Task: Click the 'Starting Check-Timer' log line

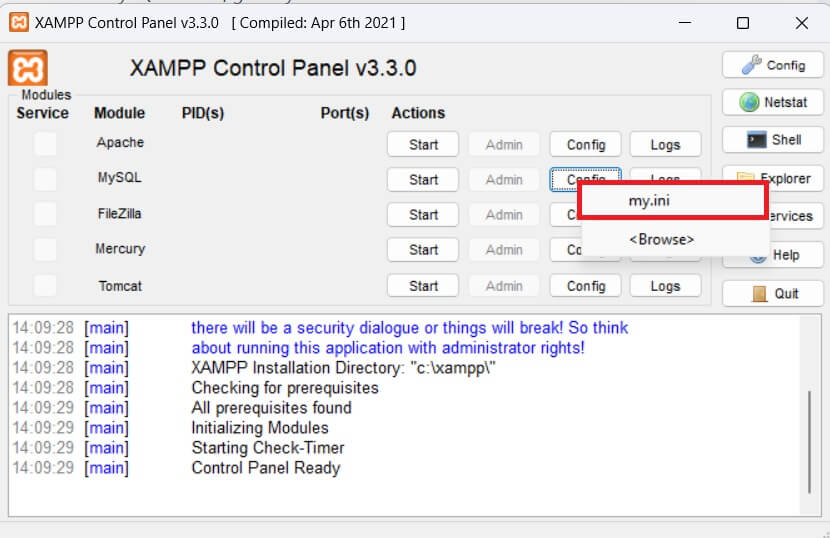Action: [x=268, y=447]
